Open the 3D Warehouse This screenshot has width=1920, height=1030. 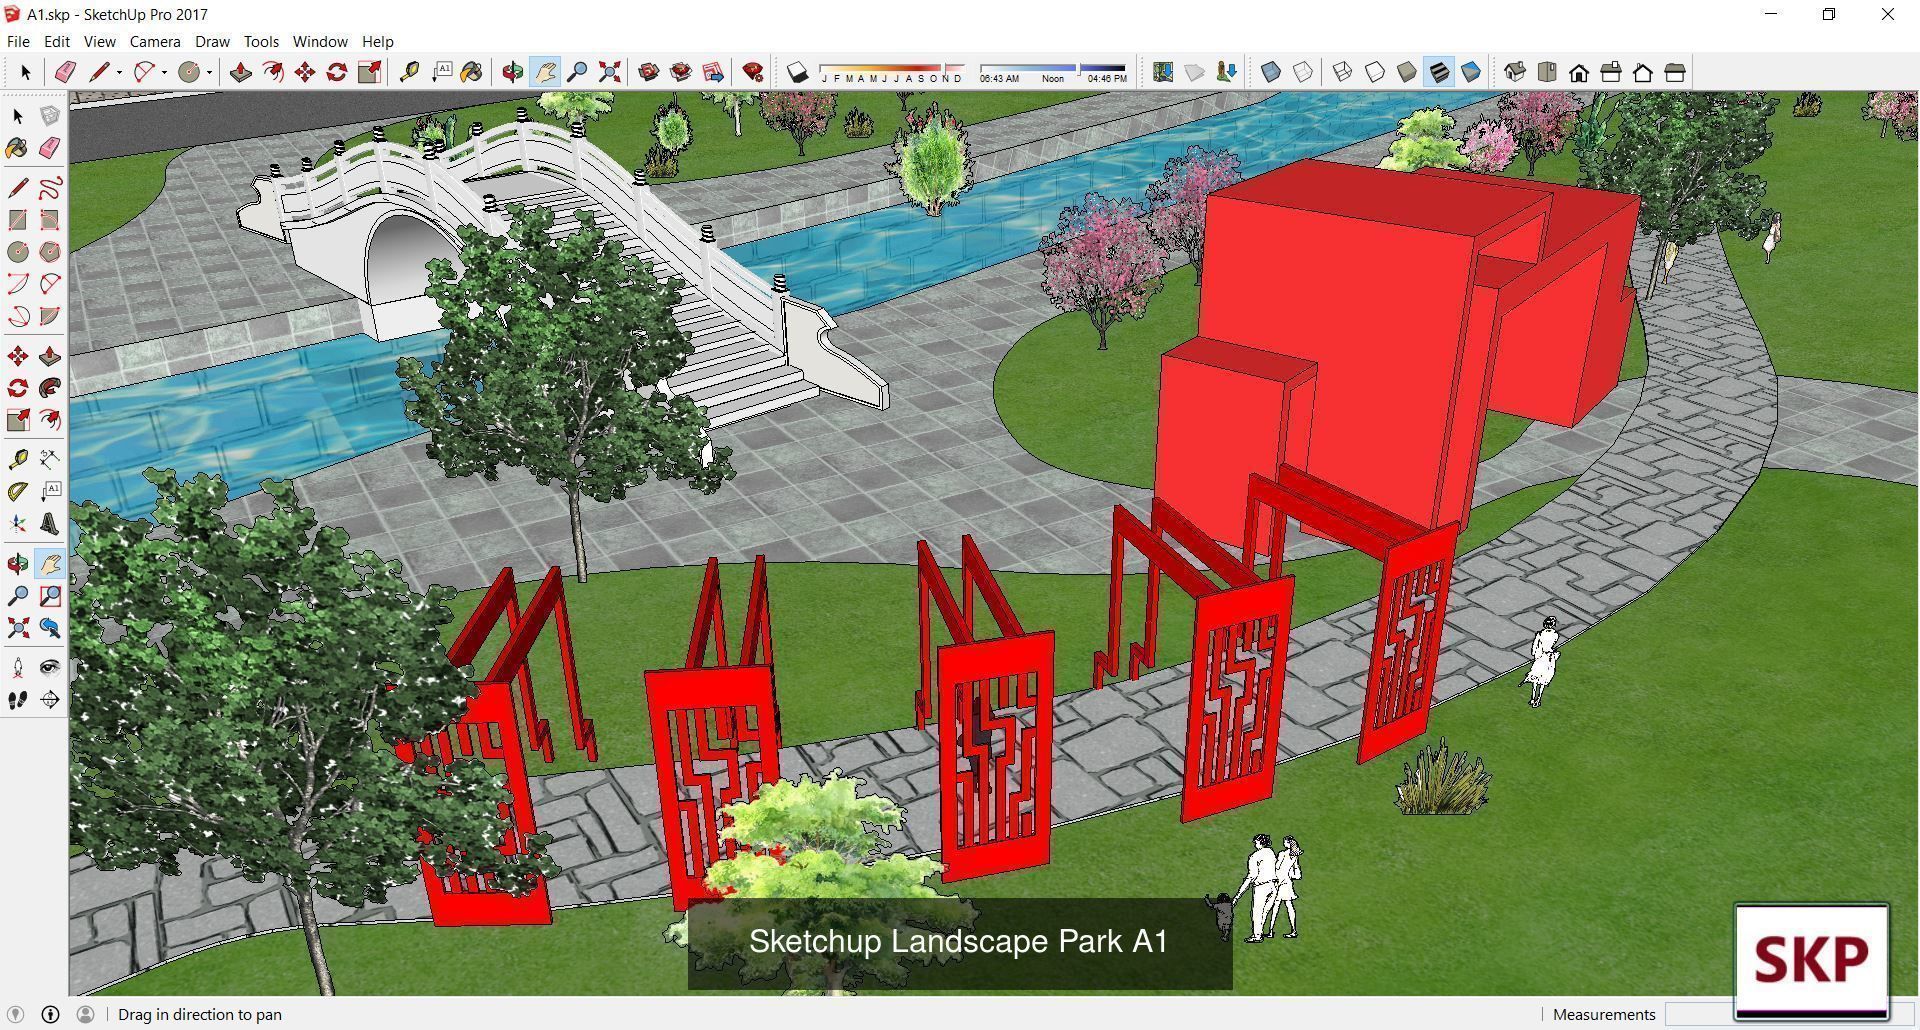click(649, 72)
